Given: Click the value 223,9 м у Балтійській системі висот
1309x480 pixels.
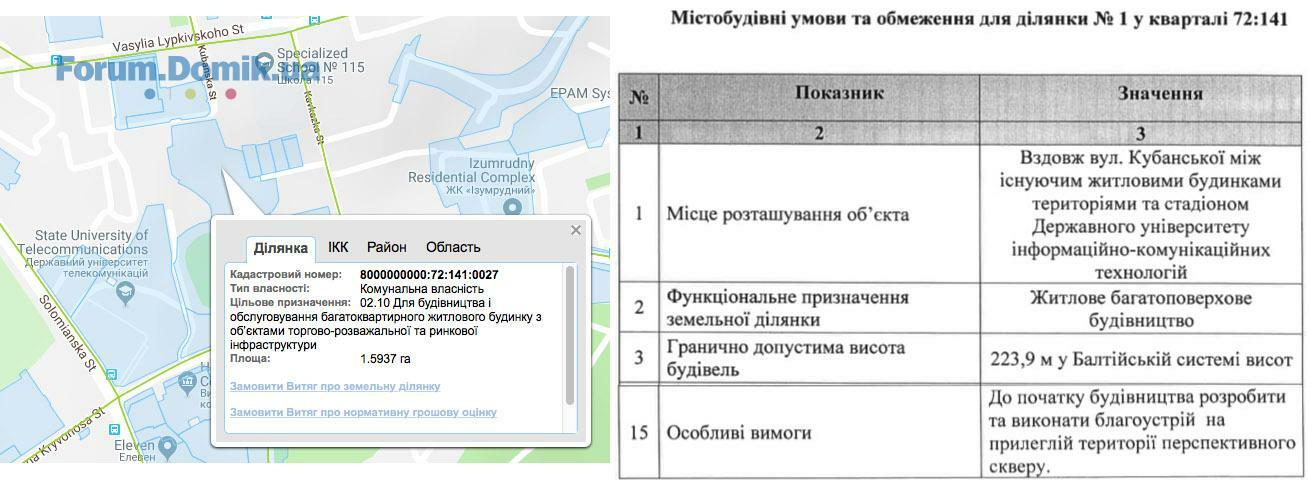Looking at the screenshot, I should (1141, 358).
